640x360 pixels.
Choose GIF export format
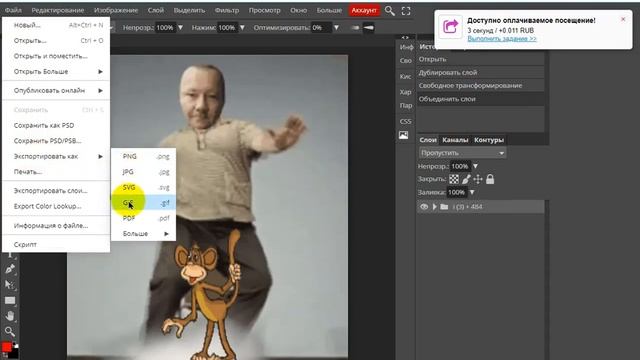(144, 203)
